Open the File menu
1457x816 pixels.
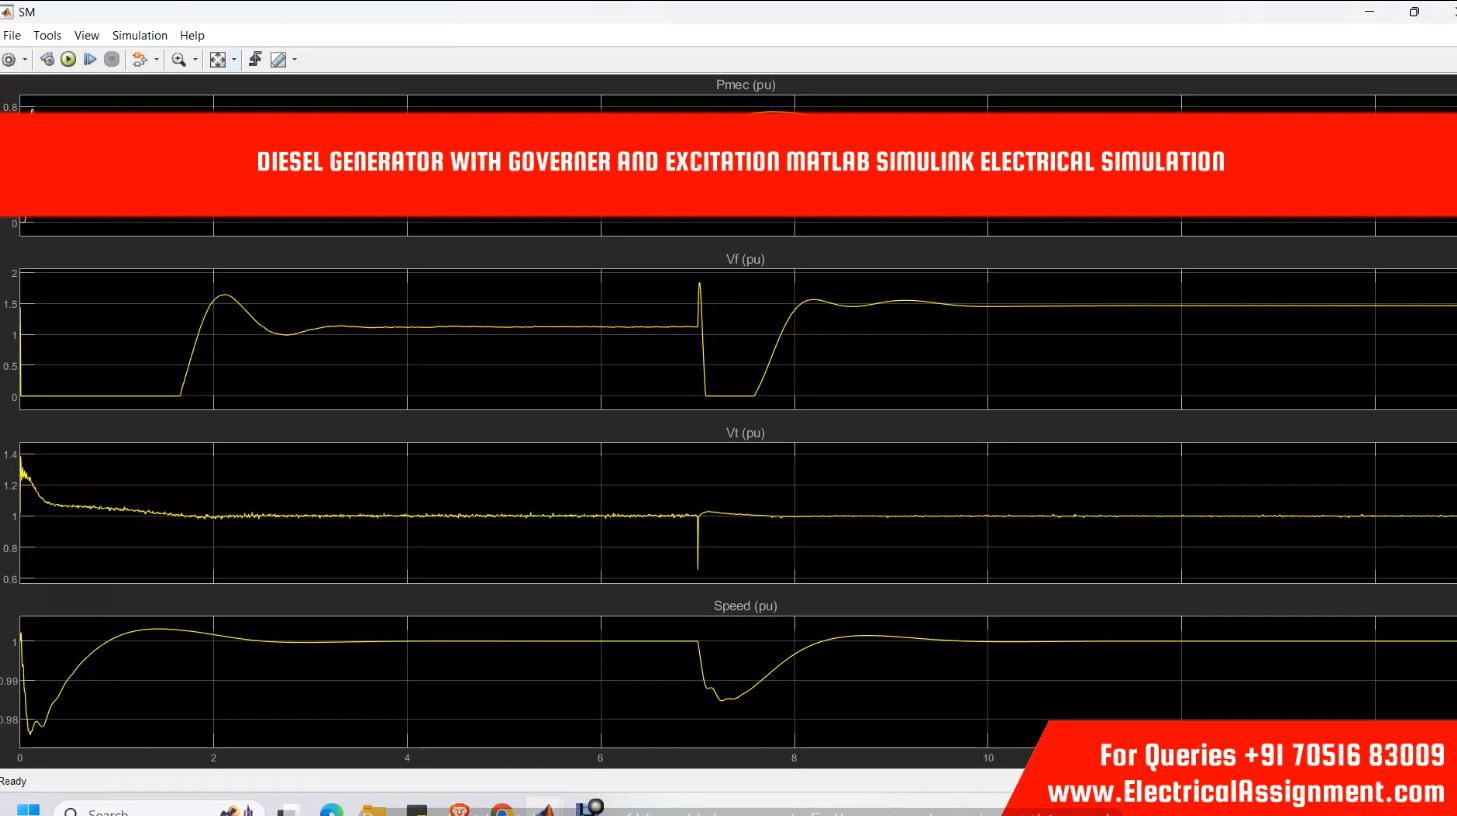pyautogui.click(x=12, y=35)
